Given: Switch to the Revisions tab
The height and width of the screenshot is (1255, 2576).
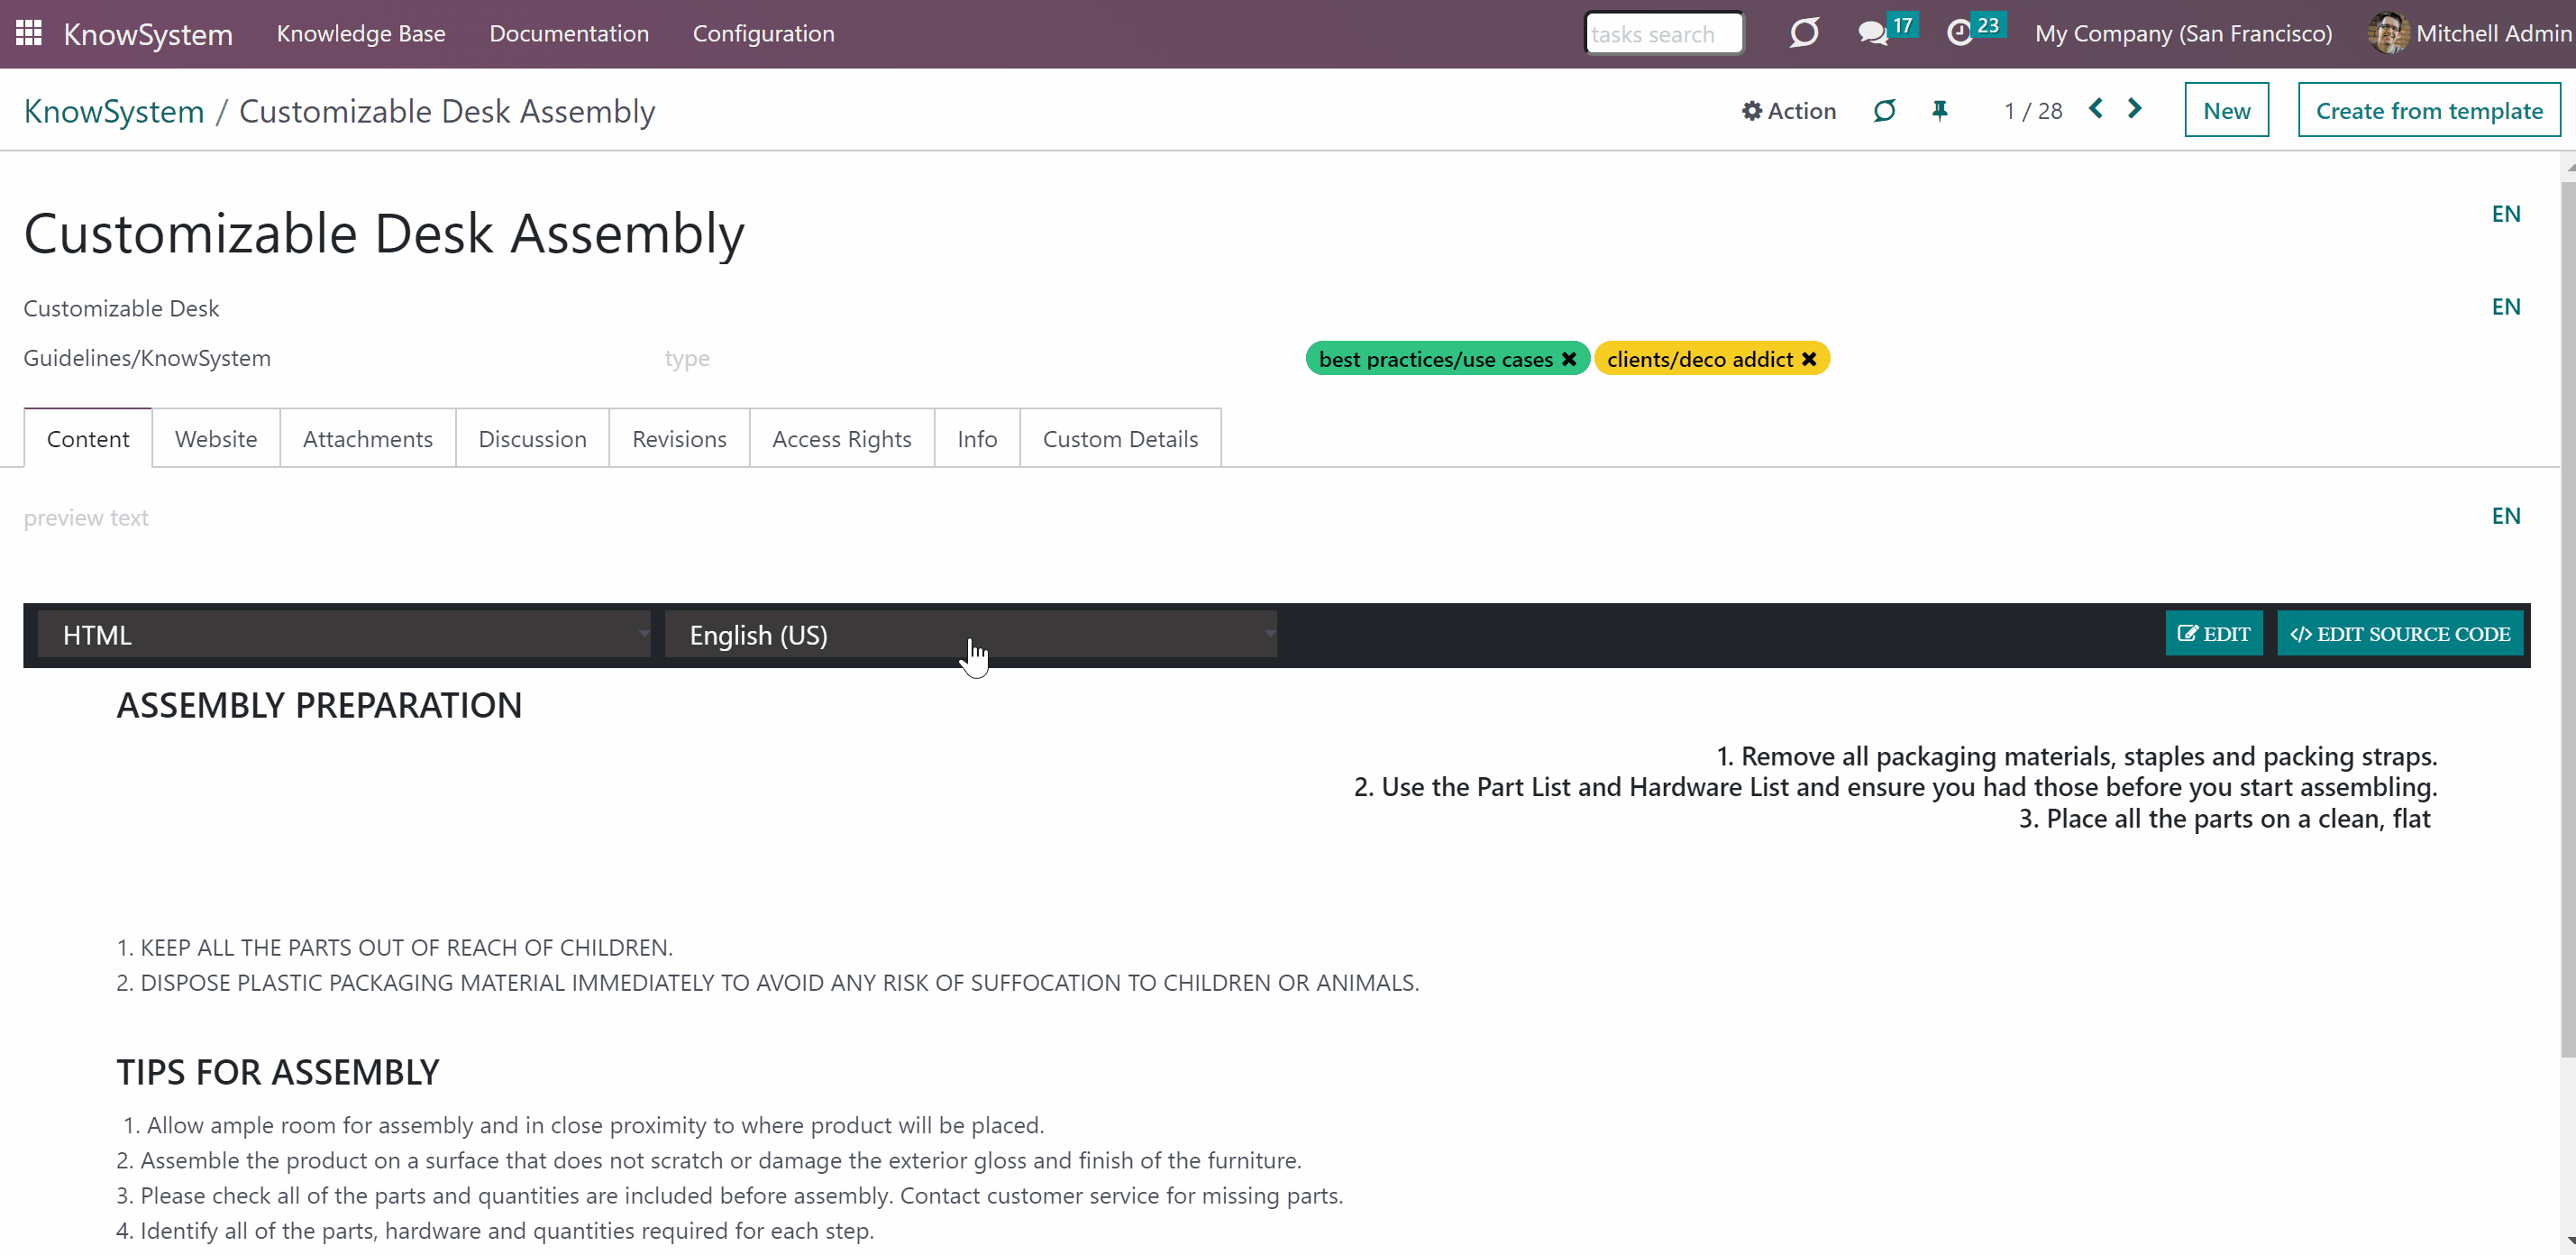Looking at the screenshot, I should click(679, 439).
